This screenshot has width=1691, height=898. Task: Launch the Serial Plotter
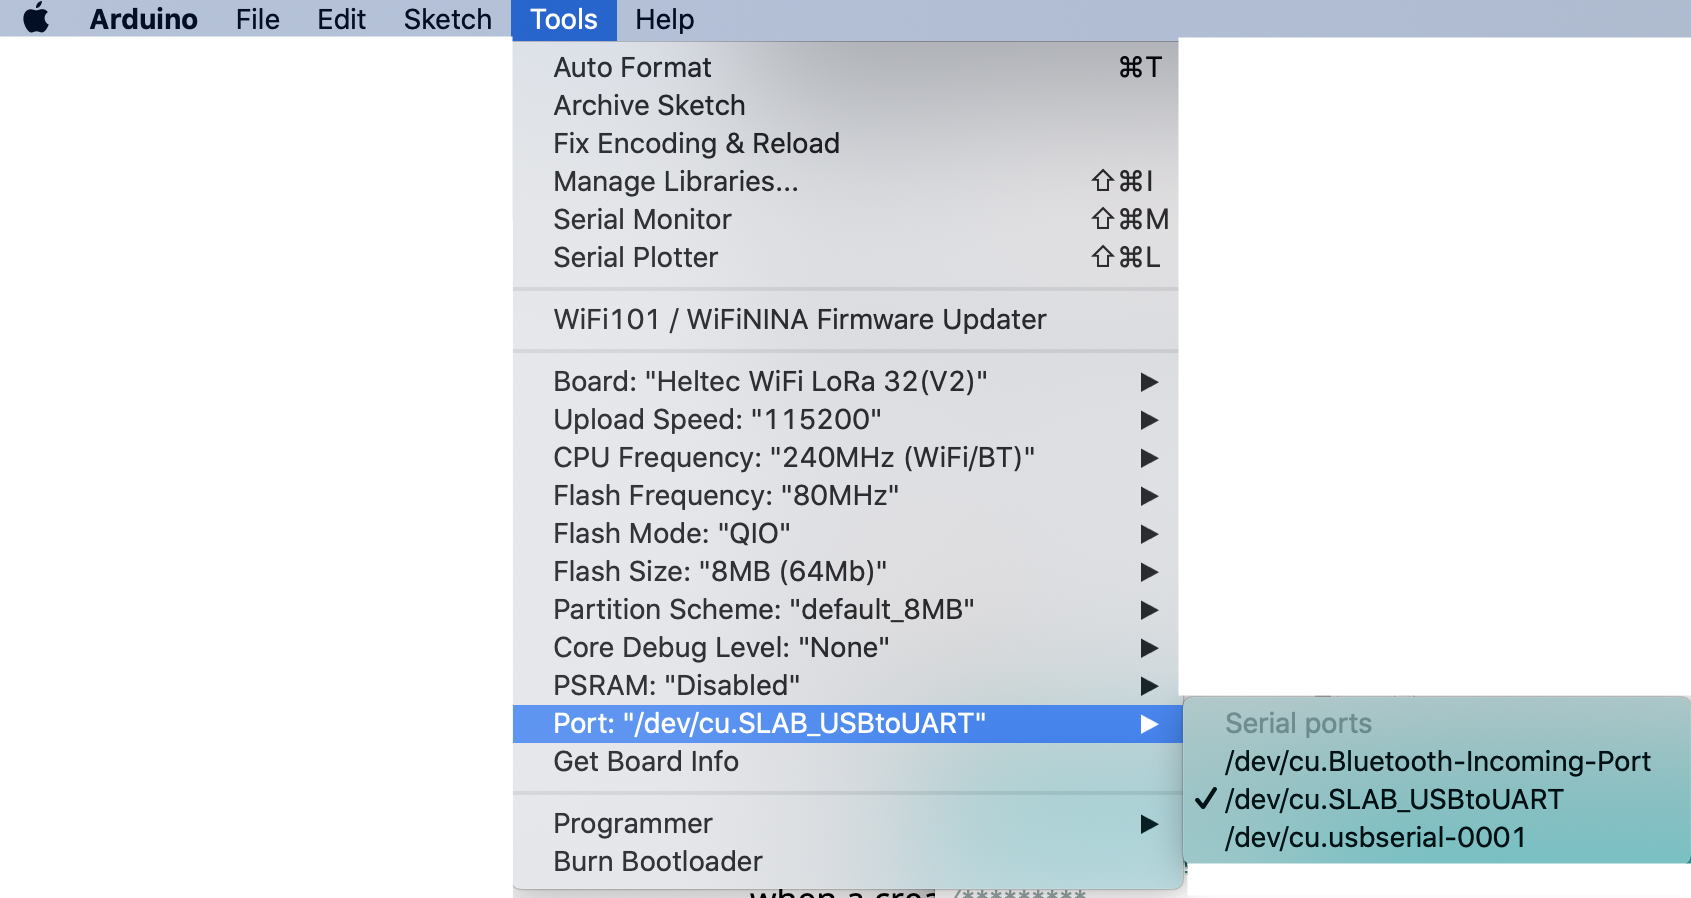point(635,258)
